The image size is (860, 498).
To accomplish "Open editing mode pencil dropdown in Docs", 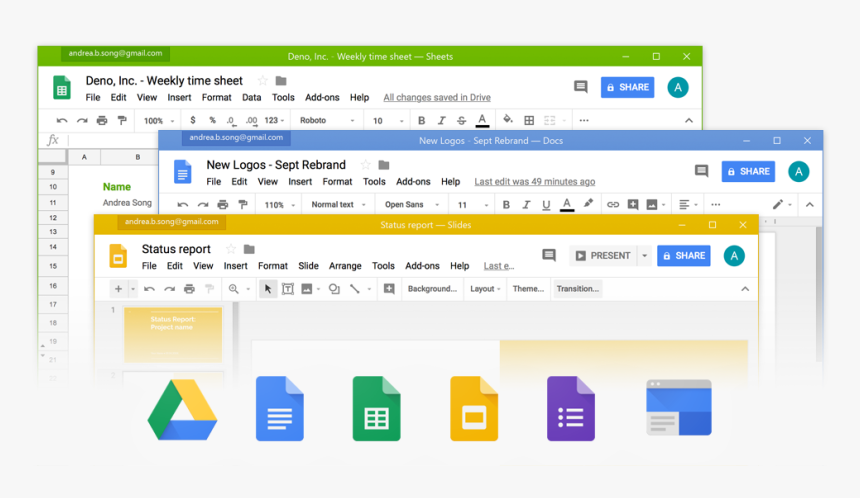I will pyautogui.click(x=782, y=205).
